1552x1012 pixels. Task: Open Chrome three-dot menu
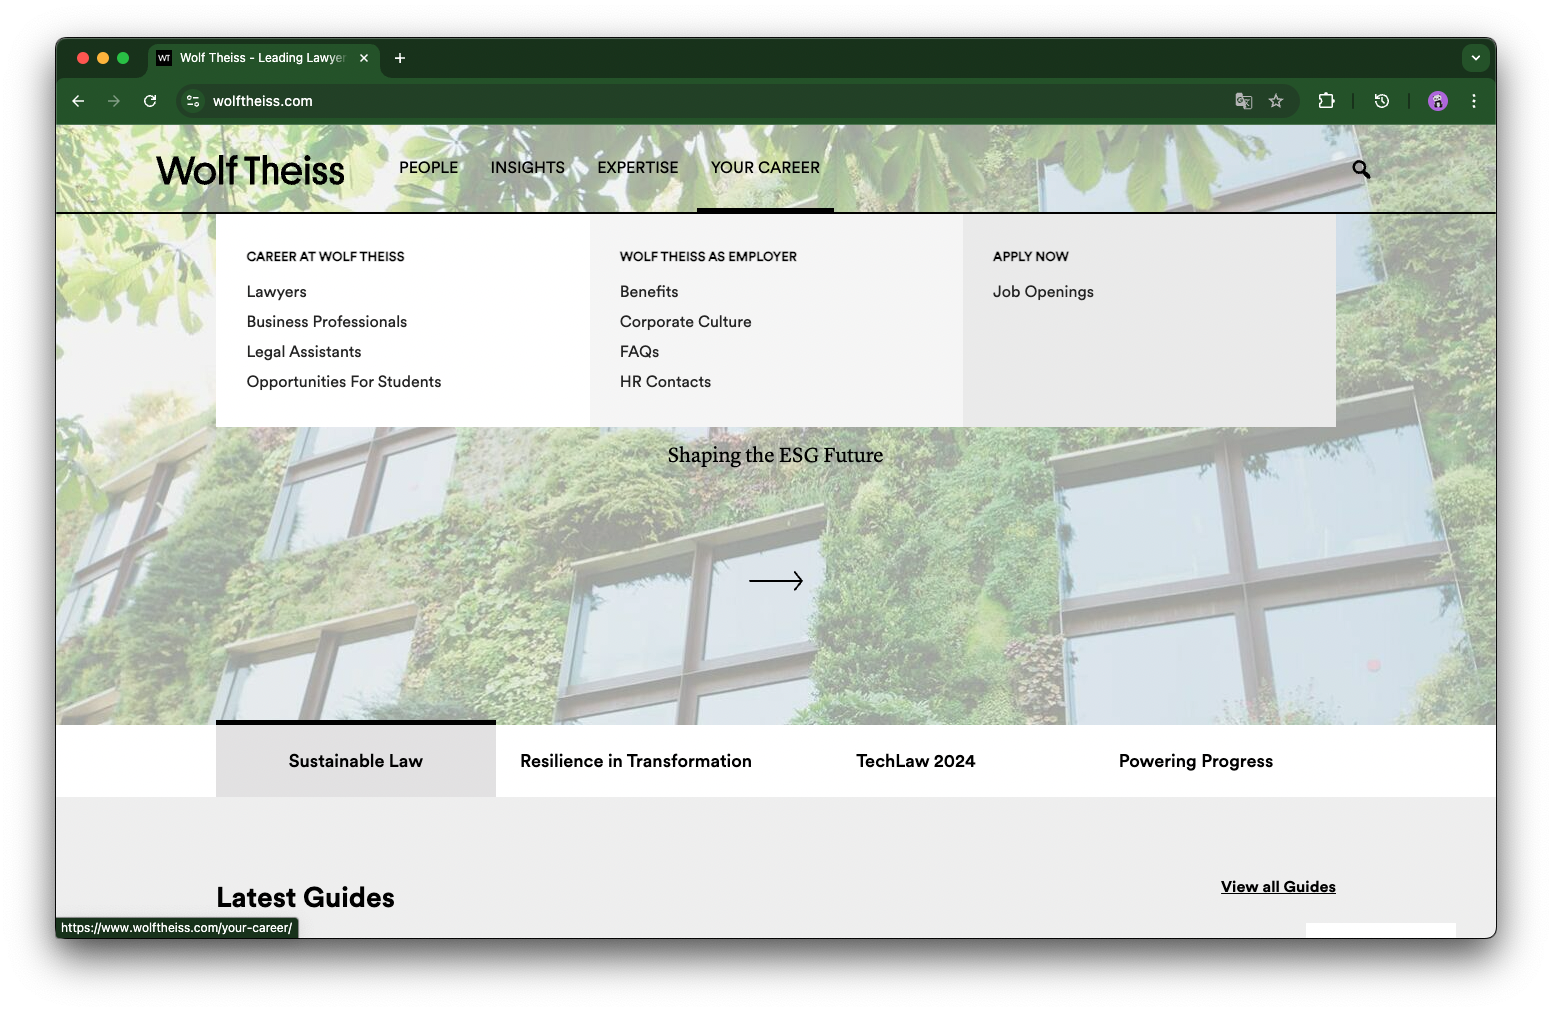(1474, 101)
